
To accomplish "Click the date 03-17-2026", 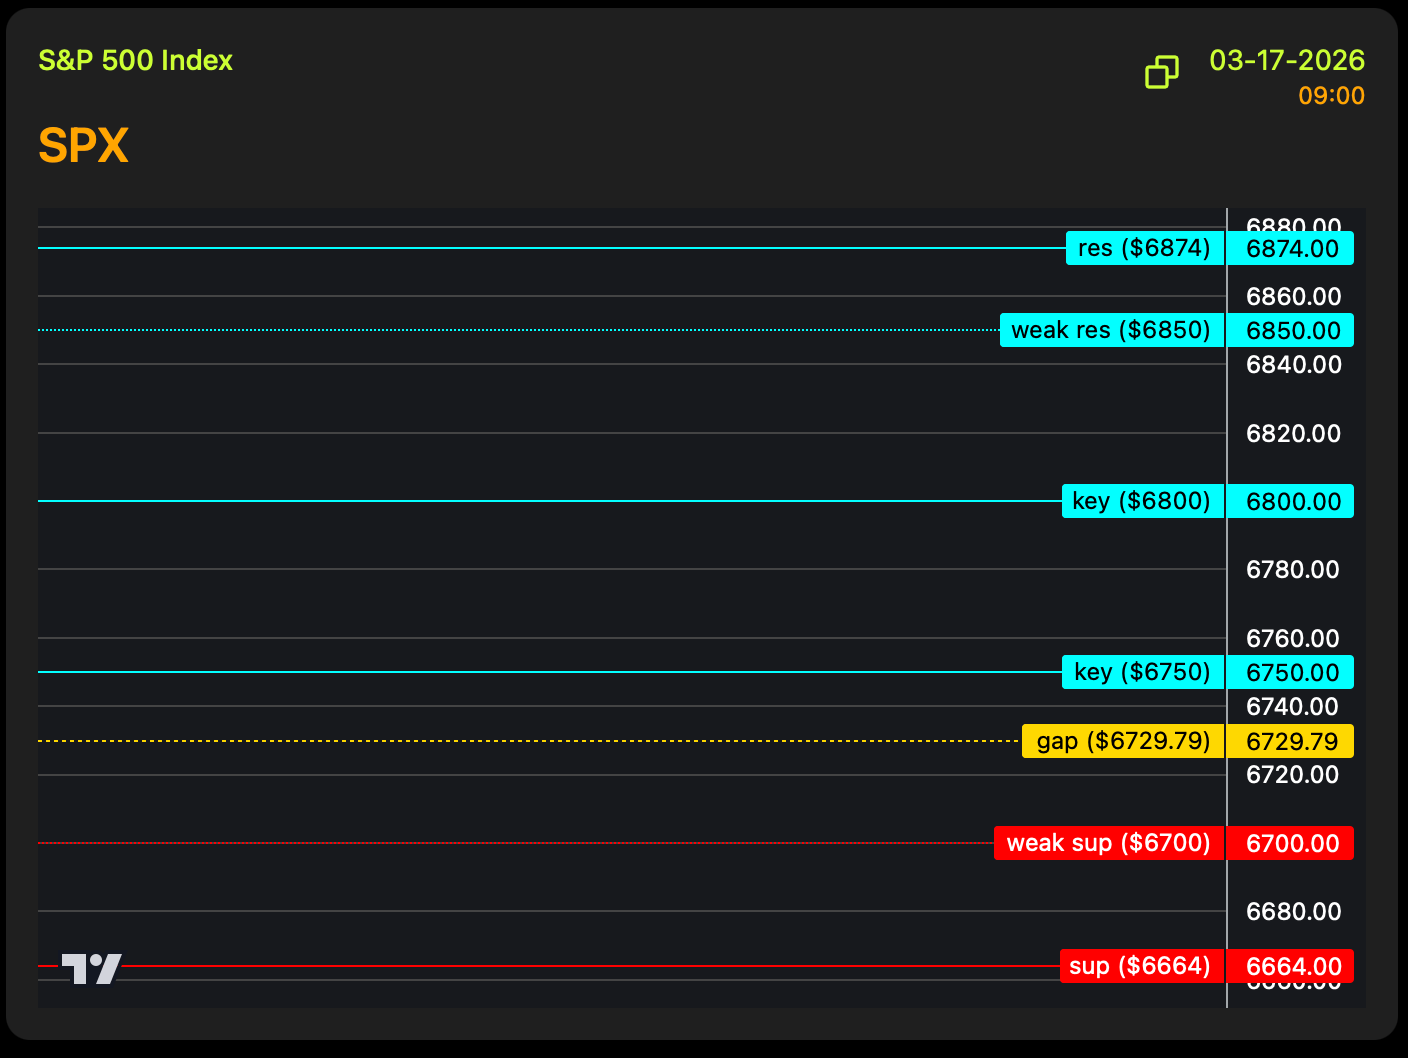I will 1287,60.
